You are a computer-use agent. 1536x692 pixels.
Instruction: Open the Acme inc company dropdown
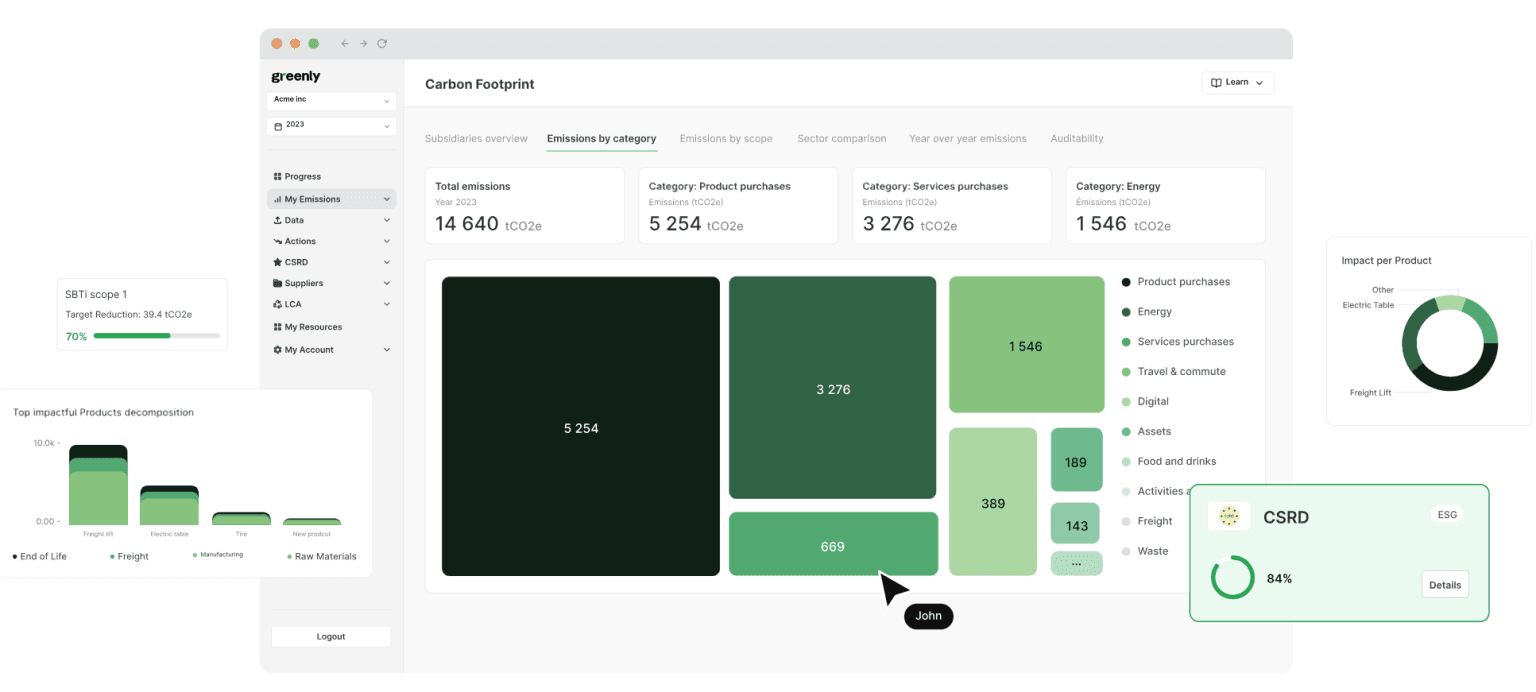(331, 100)
